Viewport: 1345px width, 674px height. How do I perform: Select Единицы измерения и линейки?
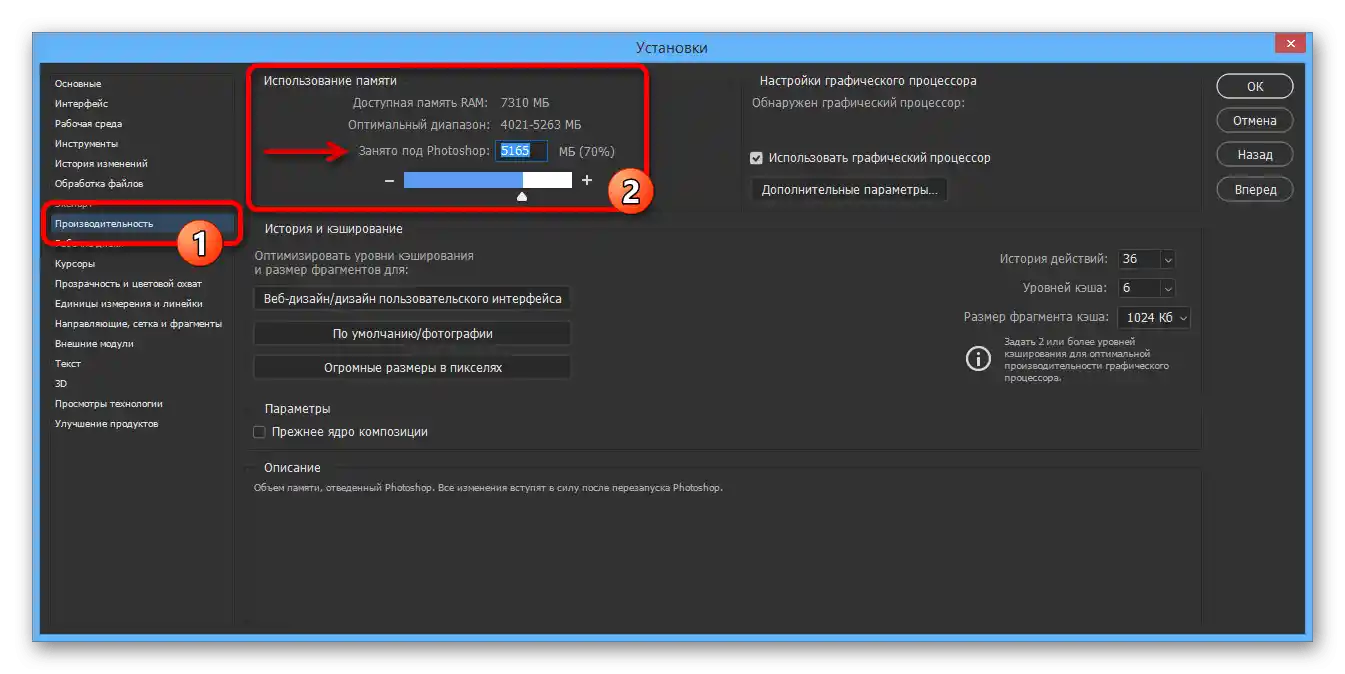pos(128,304)
